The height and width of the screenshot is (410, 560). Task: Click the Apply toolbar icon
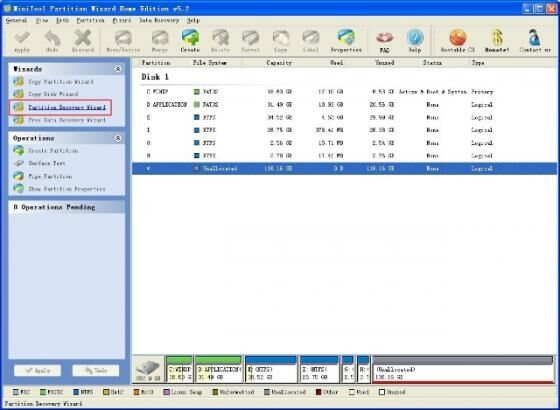(x=22, y=38)
